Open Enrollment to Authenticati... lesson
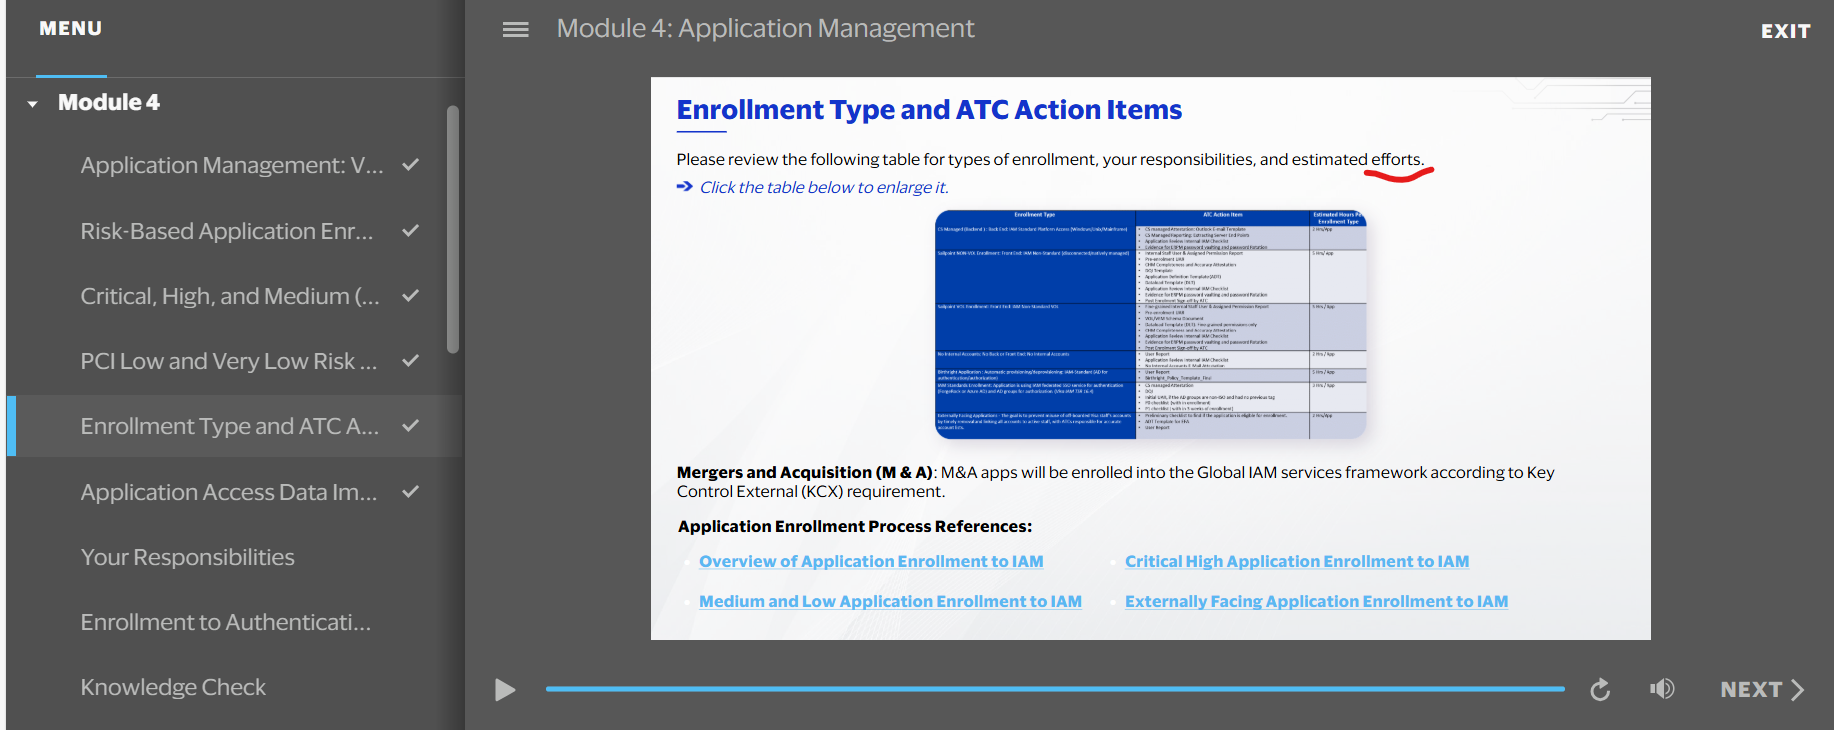Viewport: 1834px width, 730px height. (226, 622)
